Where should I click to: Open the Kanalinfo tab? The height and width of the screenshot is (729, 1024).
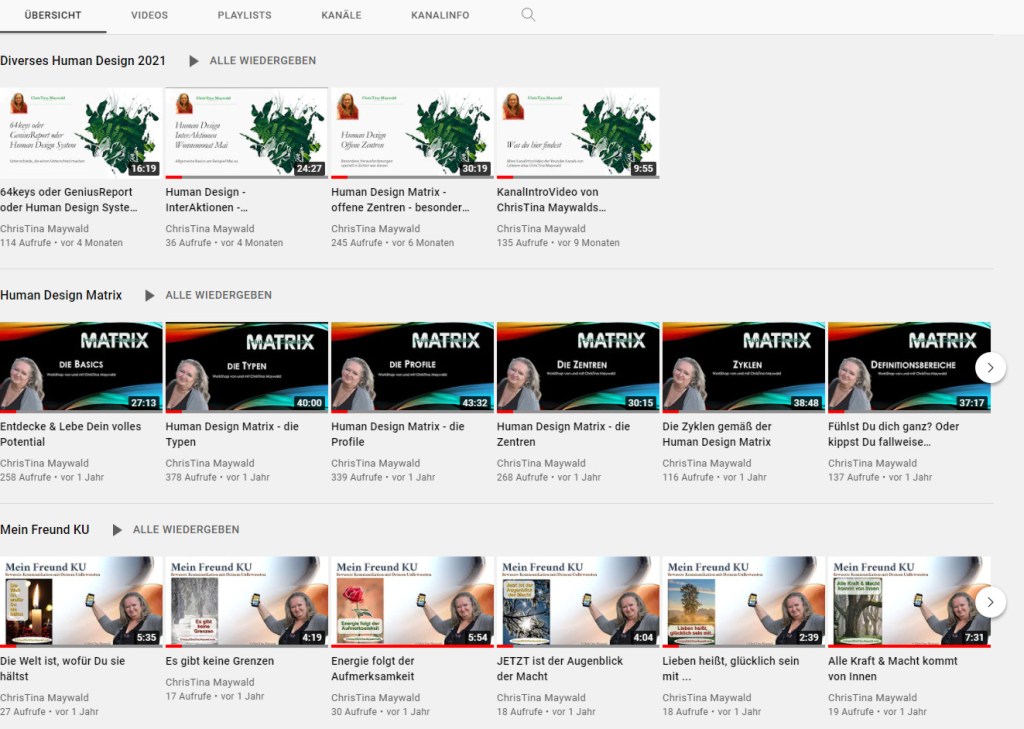439,16
